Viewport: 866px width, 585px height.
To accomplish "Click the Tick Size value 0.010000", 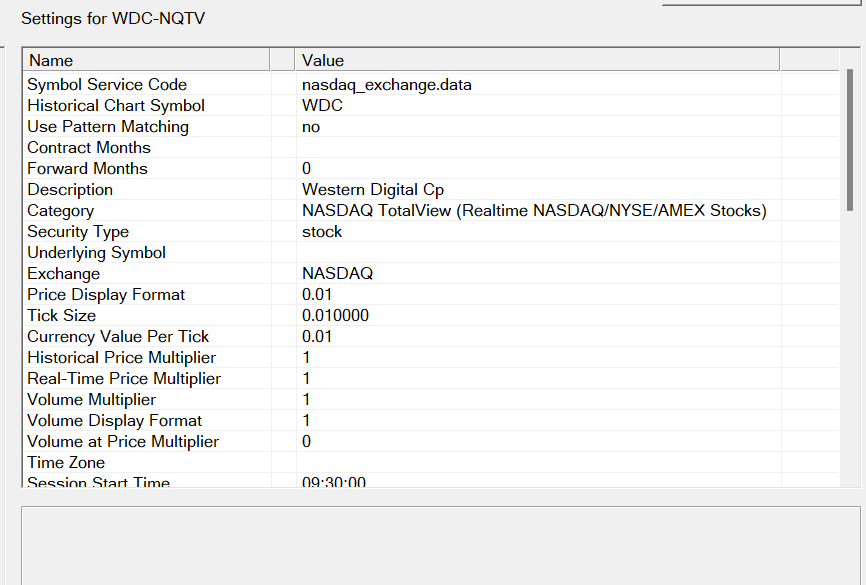I will (335, 315).
